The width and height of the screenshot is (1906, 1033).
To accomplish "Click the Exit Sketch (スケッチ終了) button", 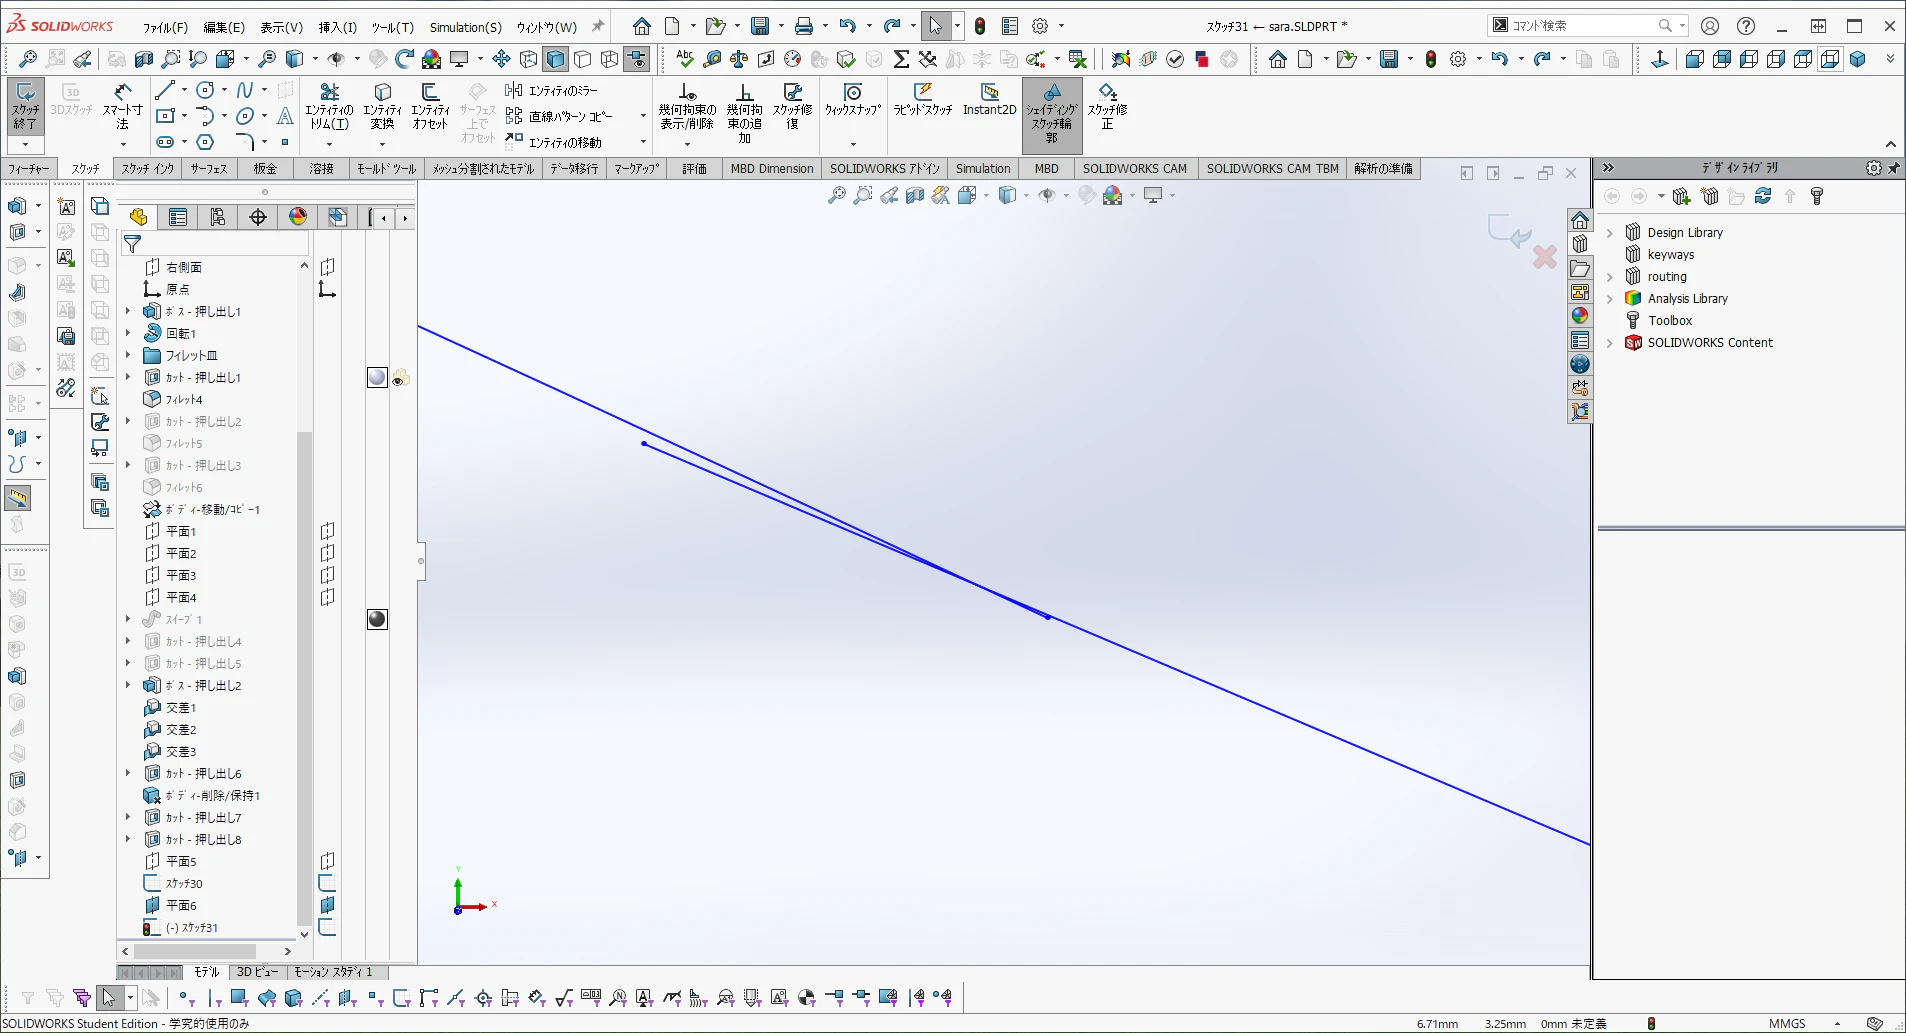I will tap(25, 106).
